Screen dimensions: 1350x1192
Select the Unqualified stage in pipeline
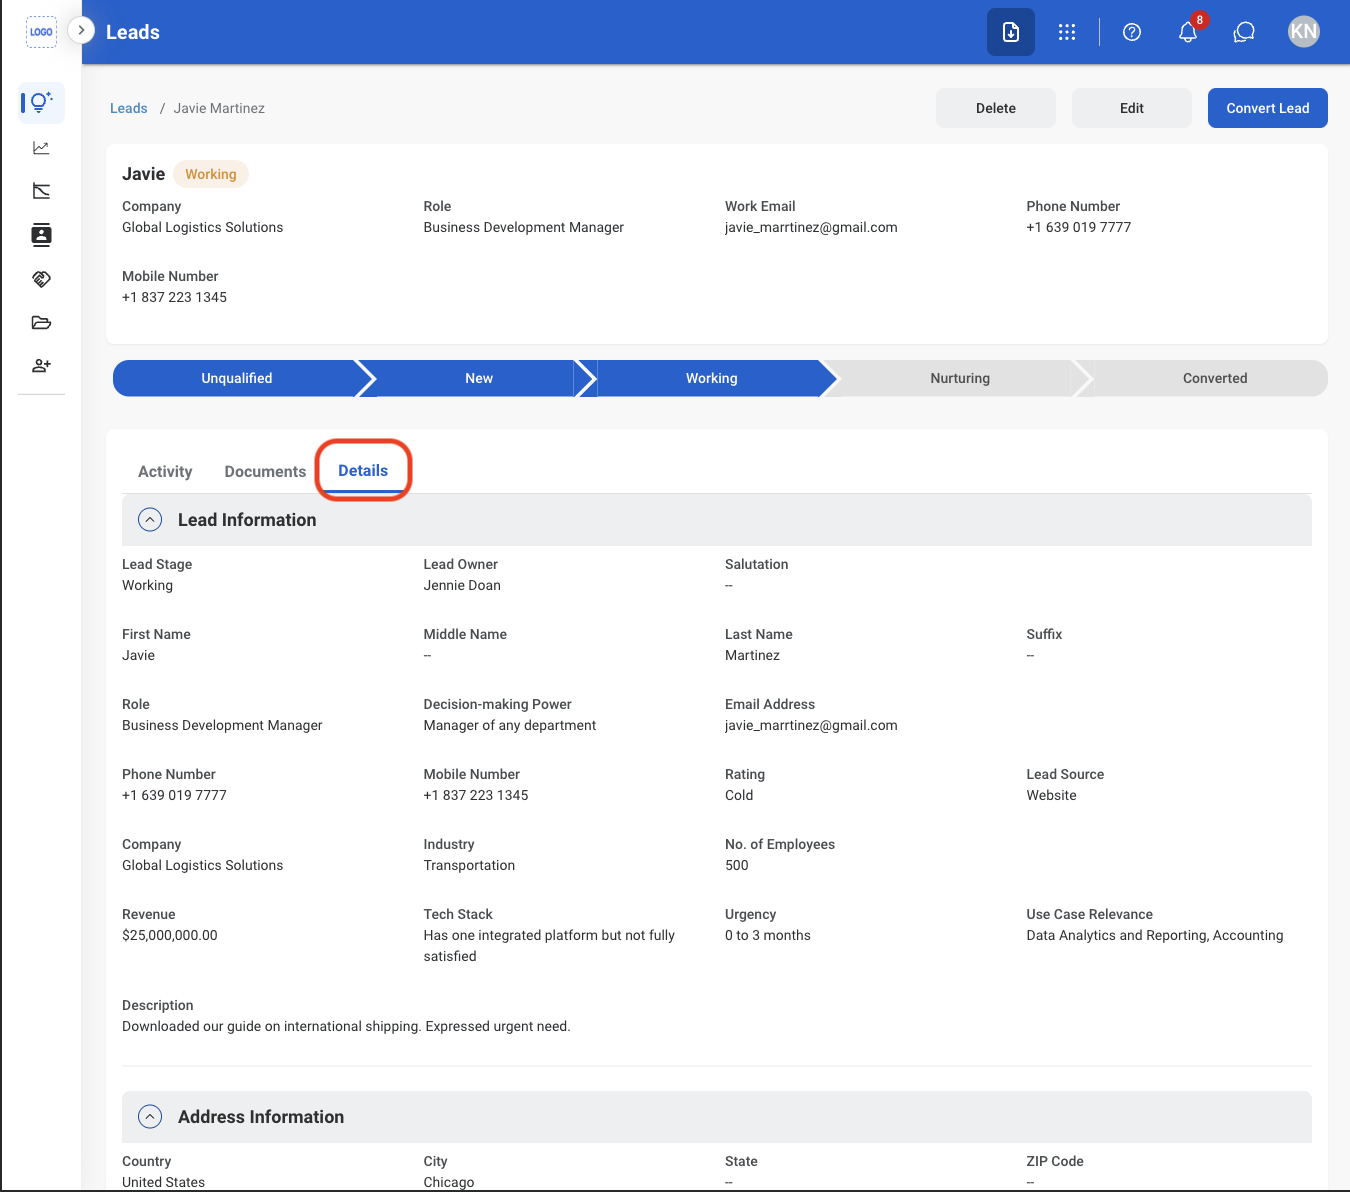point(237,378)
